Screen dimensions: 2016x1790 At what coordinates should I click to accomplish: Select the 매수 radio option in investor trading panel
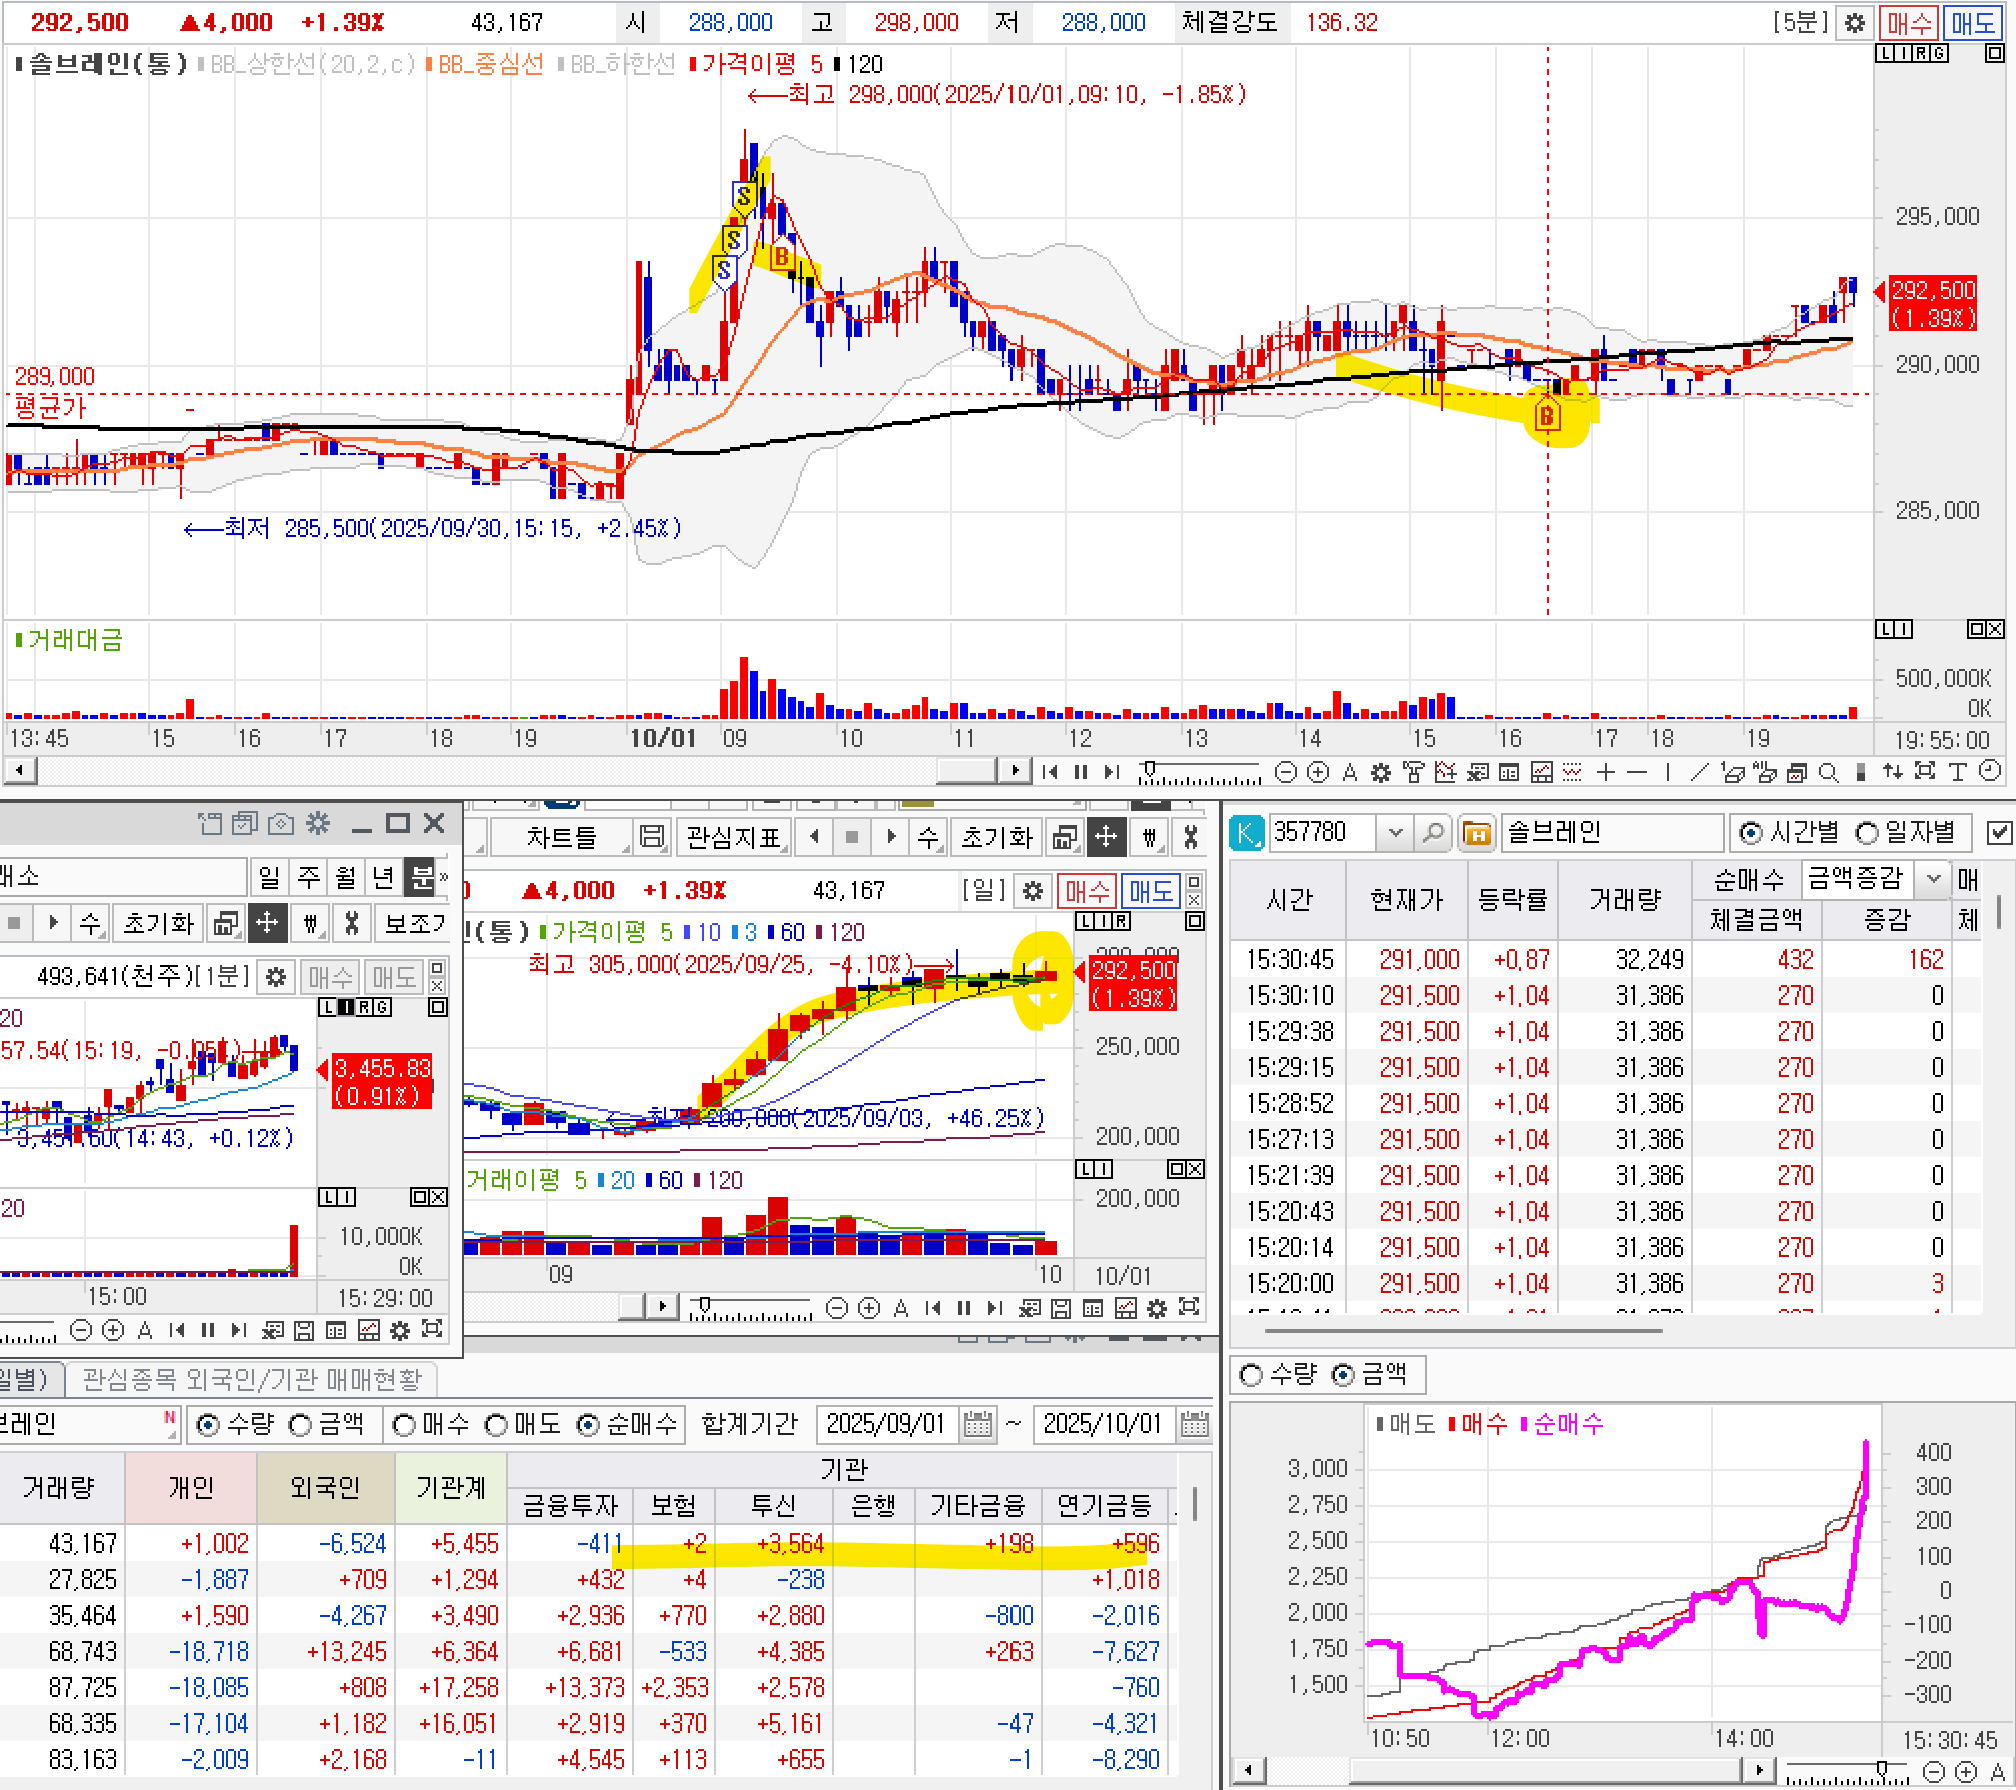coord(404,1425)
